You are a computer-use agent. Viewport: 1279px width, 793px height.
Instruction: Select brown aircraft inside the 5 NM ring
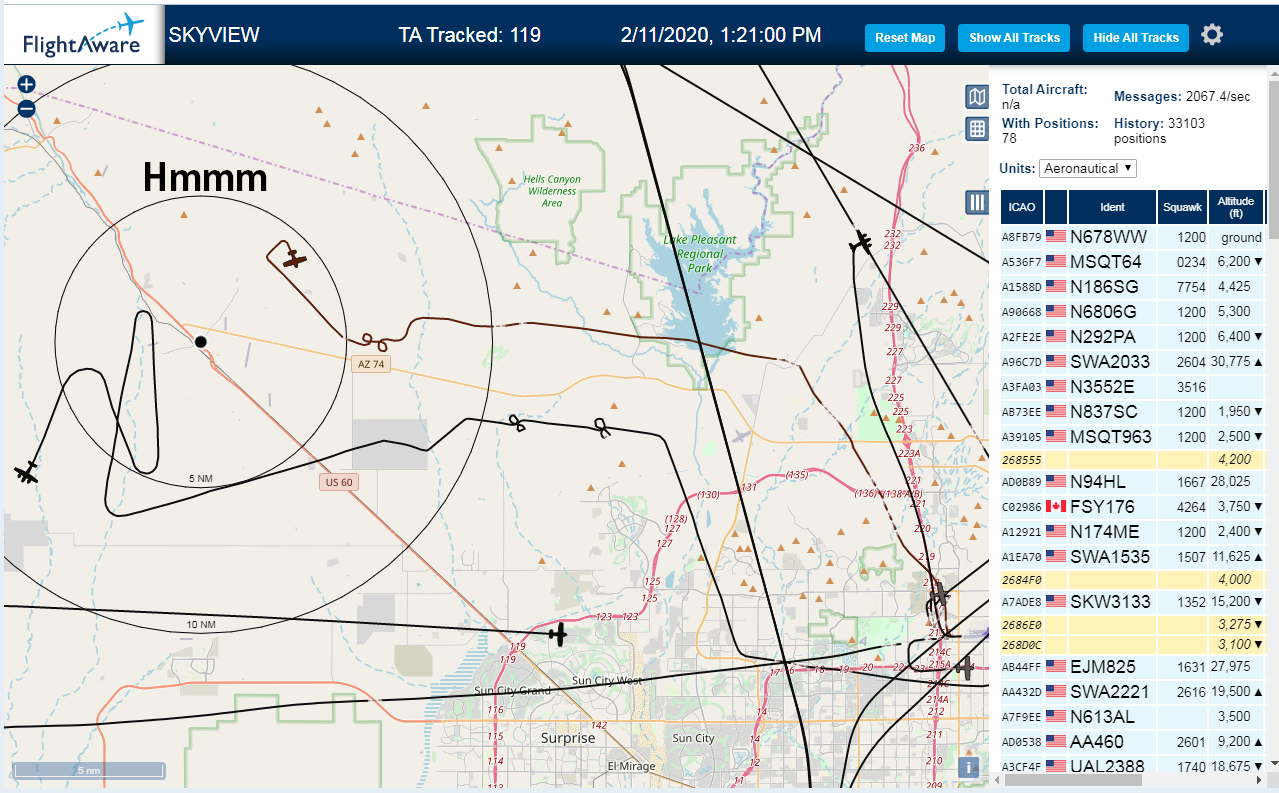(294, 259)
